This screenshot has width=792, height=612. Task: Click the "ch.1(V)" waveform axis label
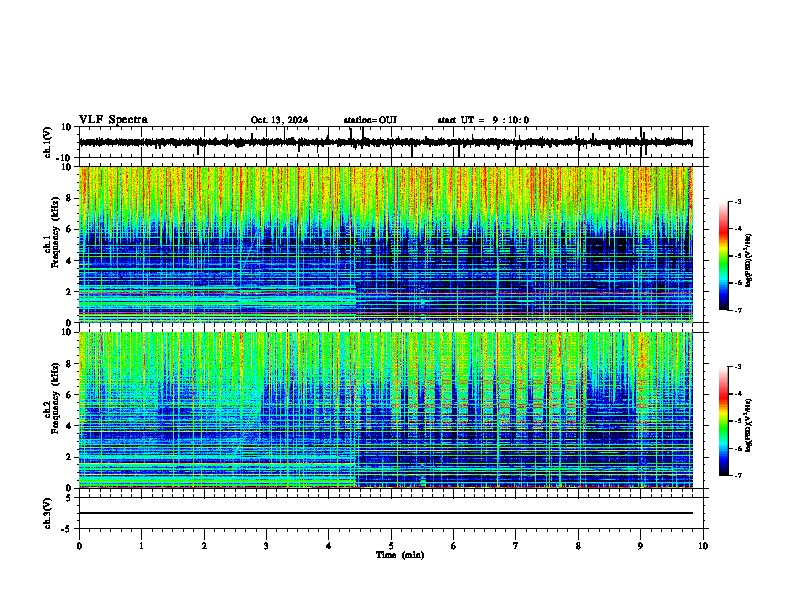48,142
